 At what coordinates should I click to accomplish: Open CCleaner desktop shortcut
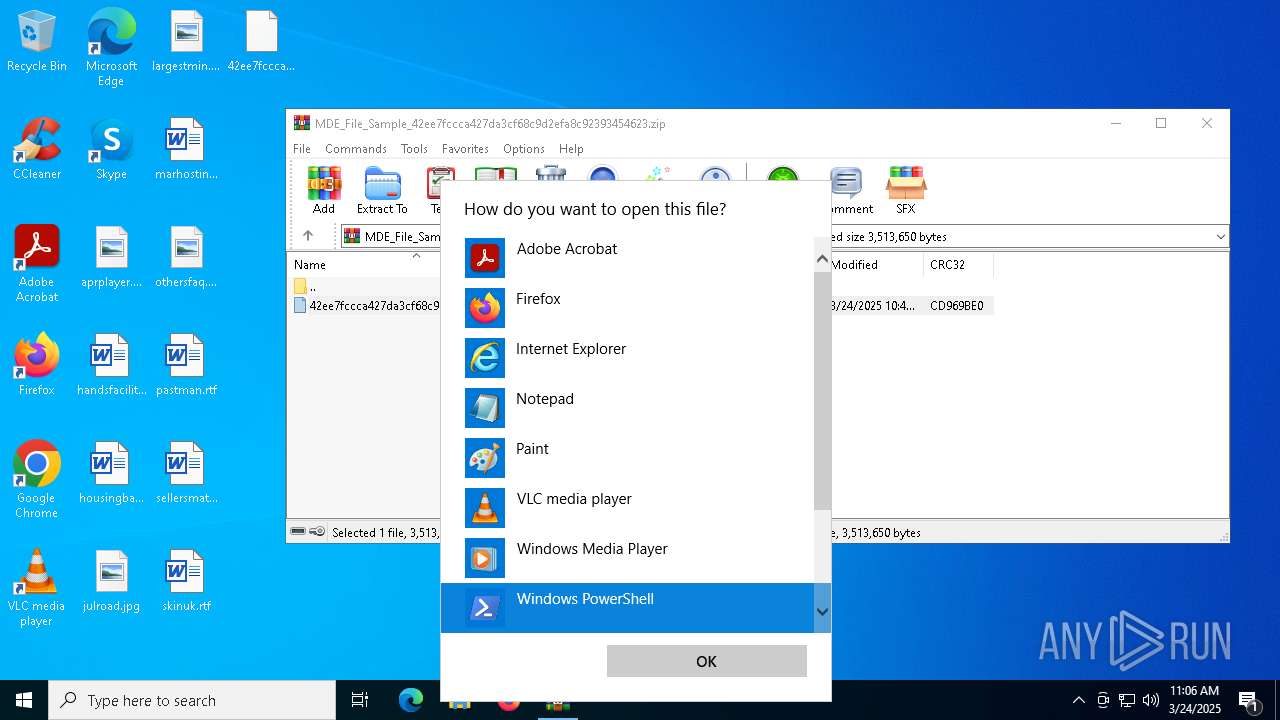pyautogui.click(x=37, y=150)
